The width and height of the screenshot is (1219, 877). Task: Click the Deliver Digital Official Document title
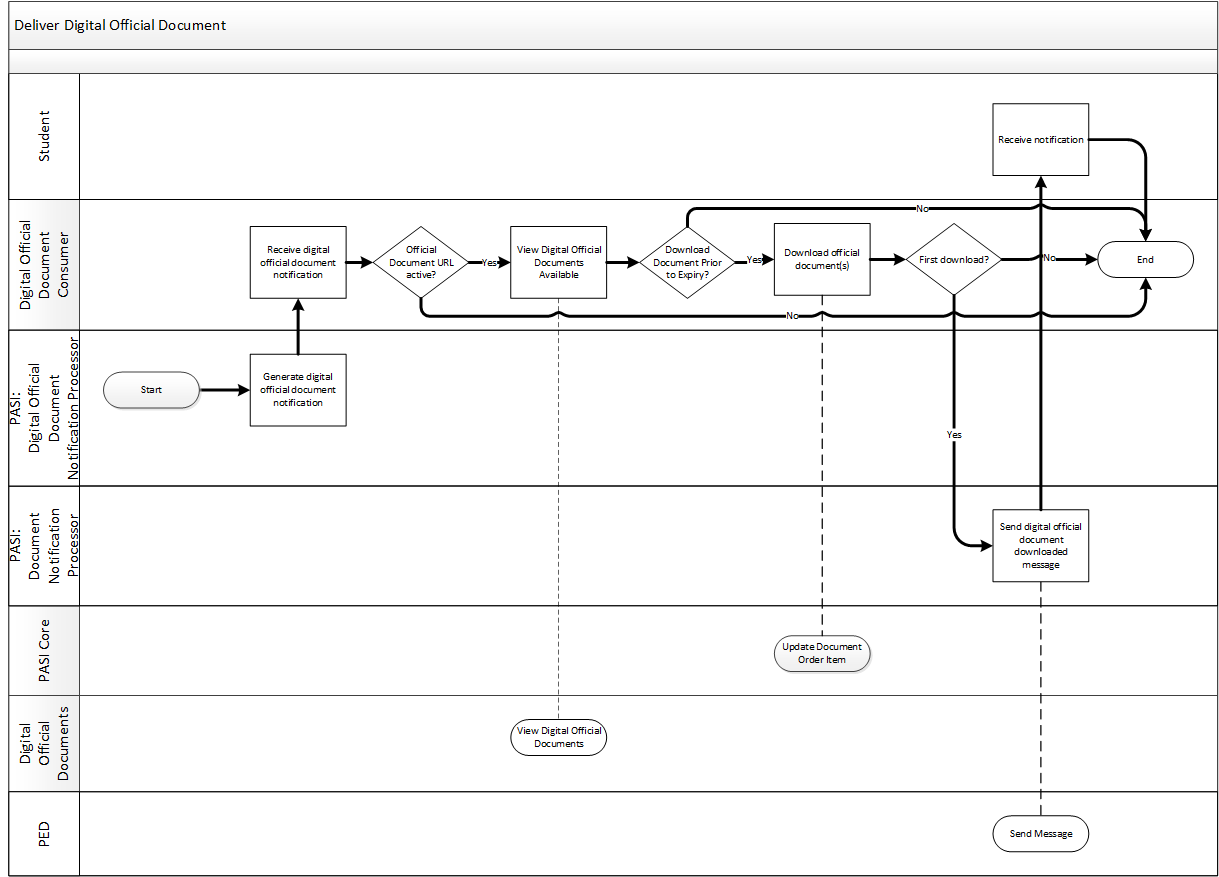pos(120,25)
